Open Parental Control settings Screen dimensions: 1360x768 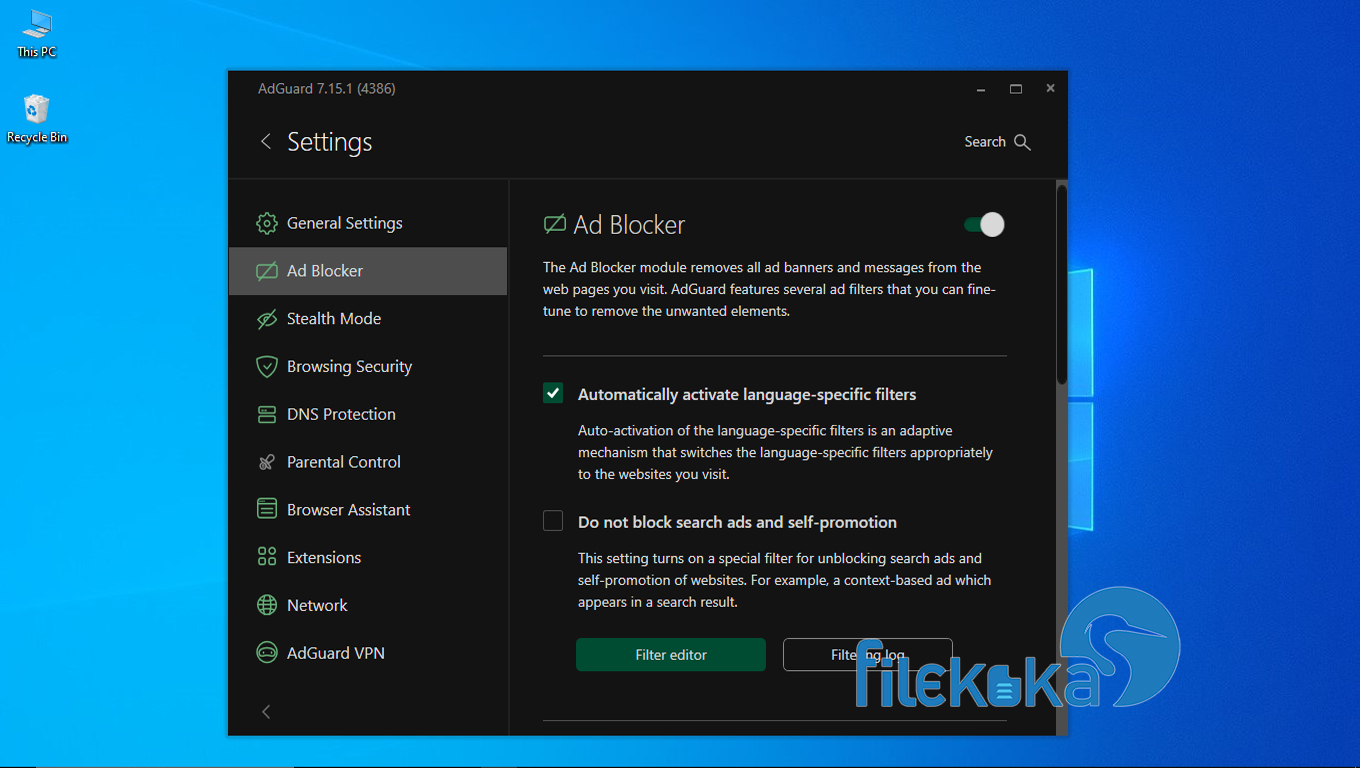click(368, 462)
